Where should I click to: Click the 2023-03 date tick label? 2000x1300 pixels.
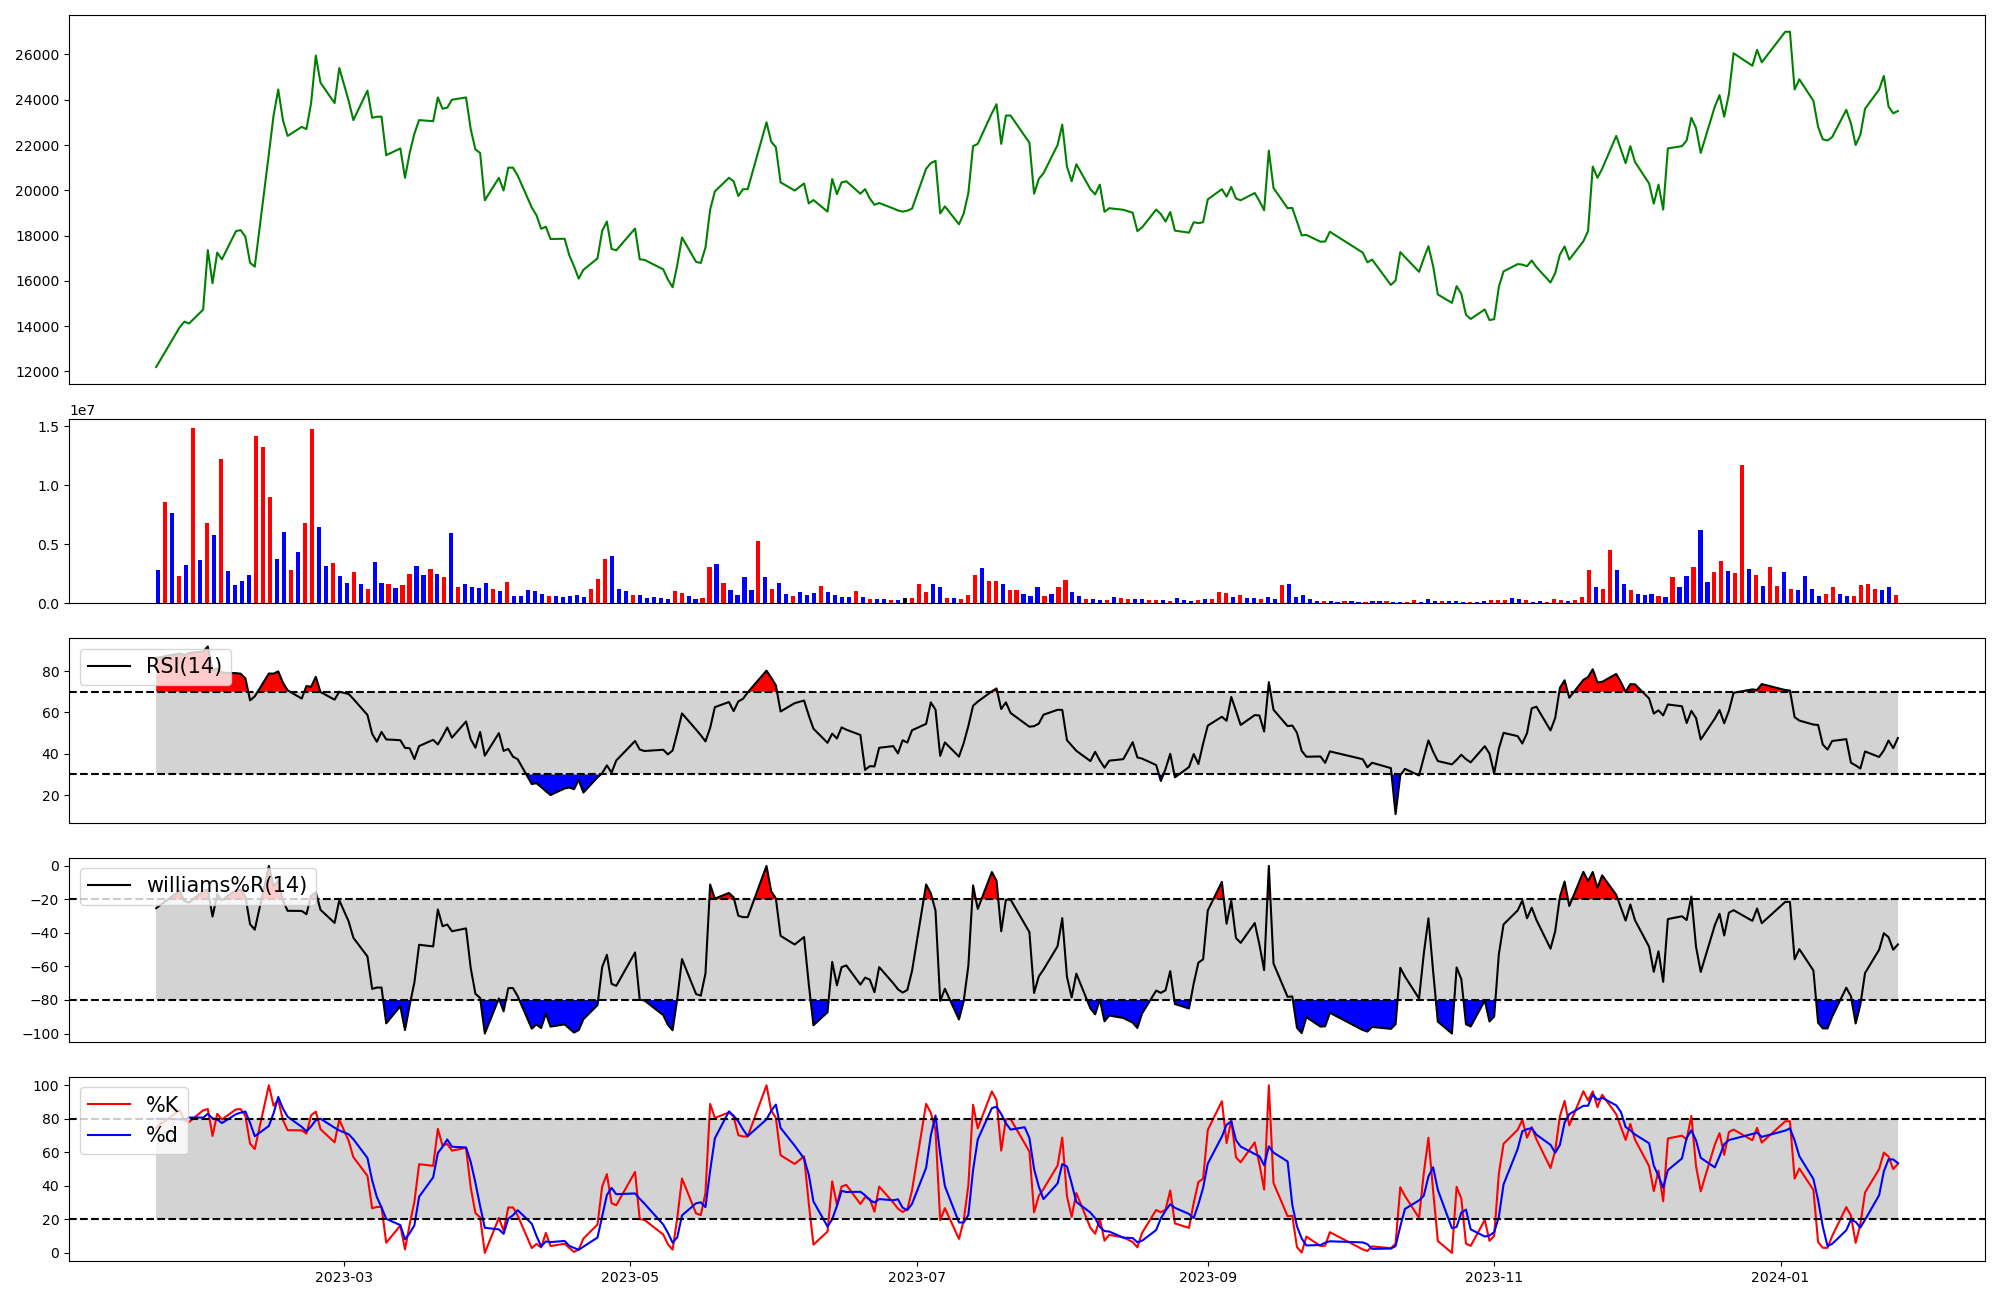(343, 1277)
